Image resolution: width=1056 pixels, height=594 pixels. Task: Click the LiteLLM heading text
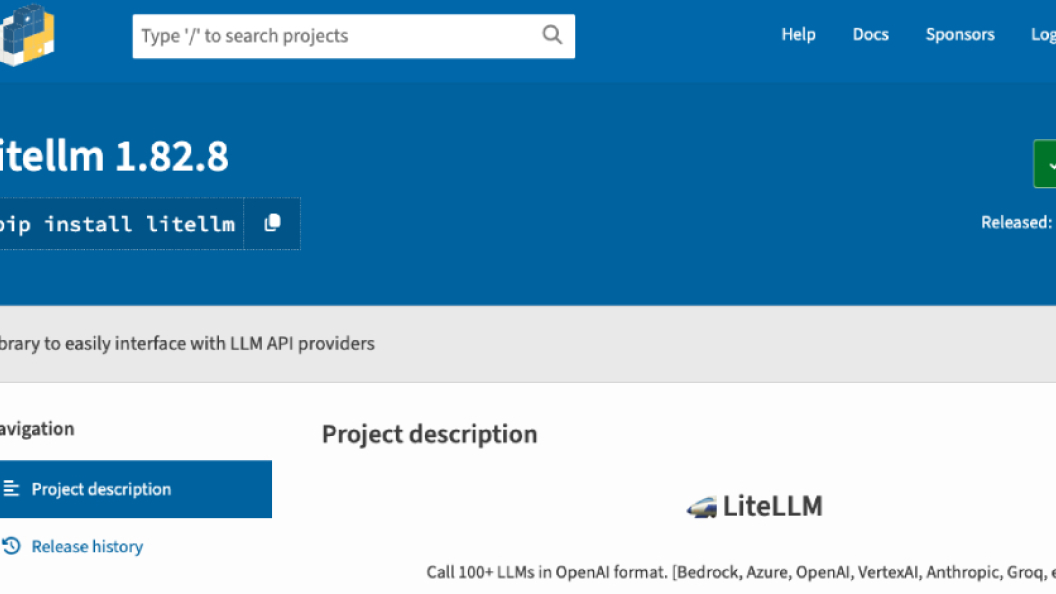click(772, 506)
